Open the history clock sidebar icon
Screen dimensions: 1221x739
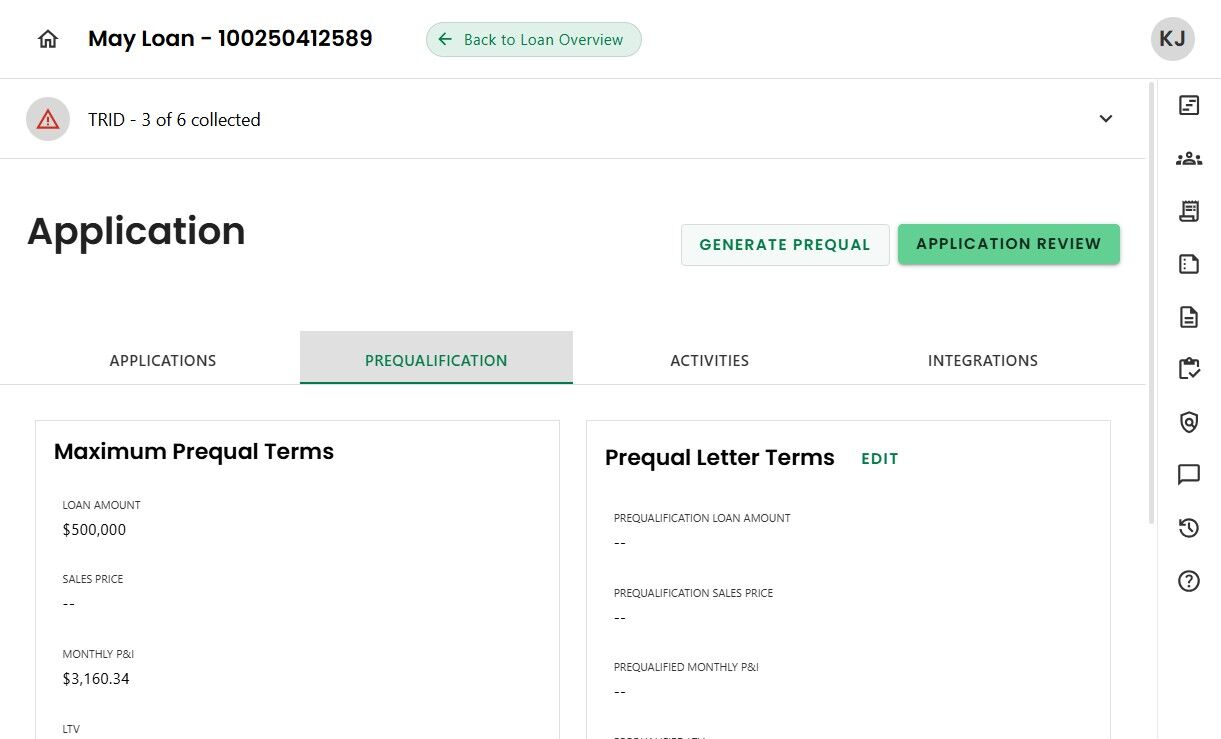1189,528
